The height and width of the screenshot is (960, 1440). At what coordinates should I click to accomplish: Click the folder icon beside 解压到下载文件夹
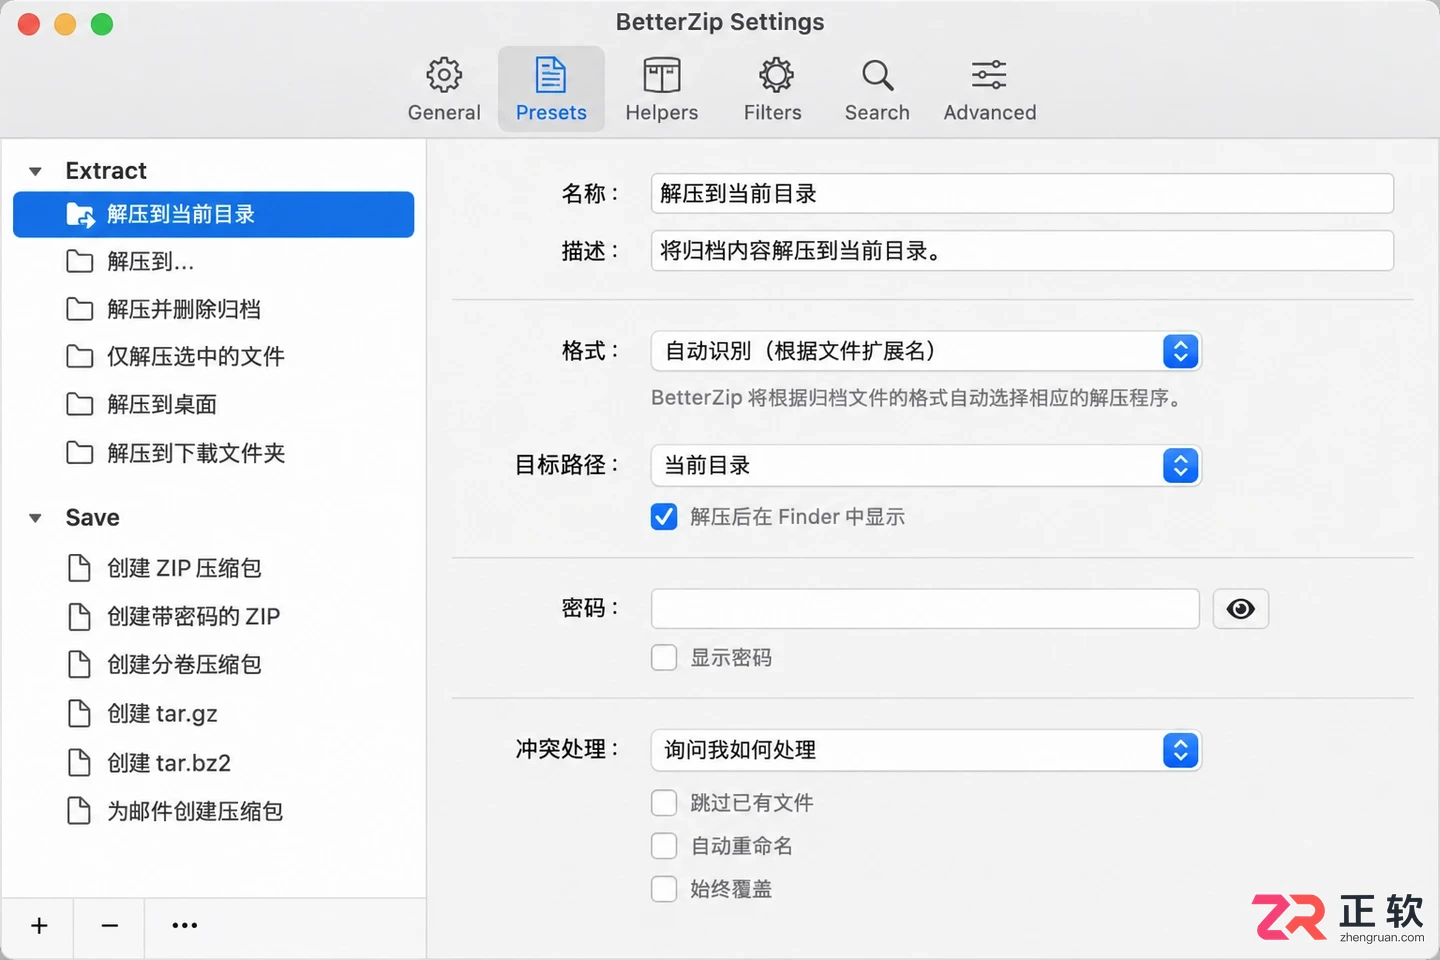click(x=80, y=453)
